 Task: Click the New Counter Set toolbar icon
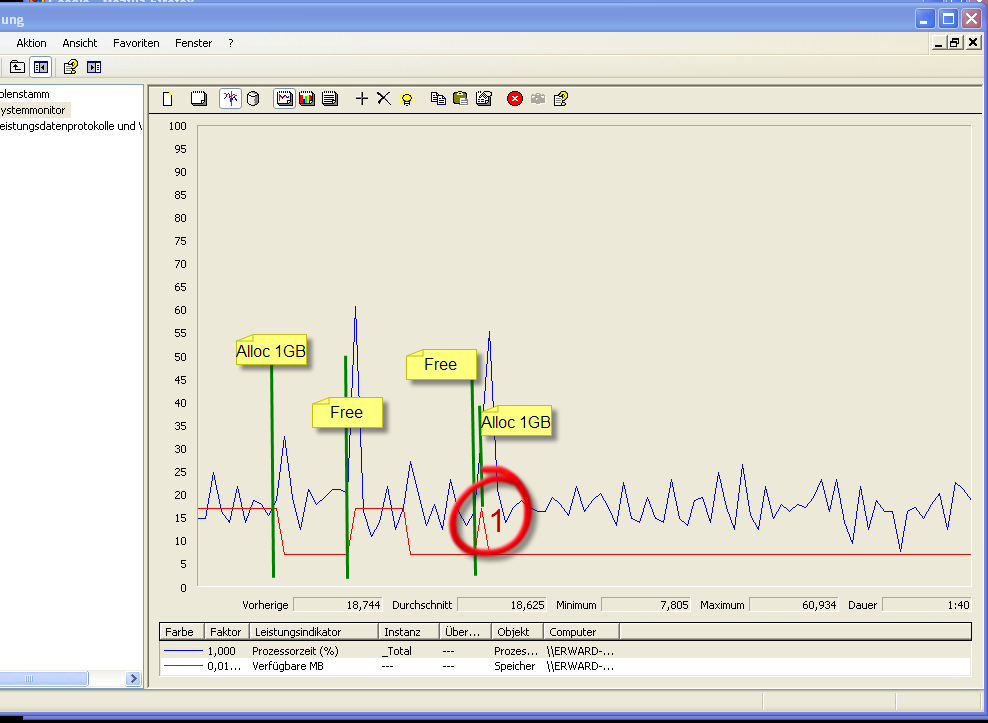click(168, 98)
